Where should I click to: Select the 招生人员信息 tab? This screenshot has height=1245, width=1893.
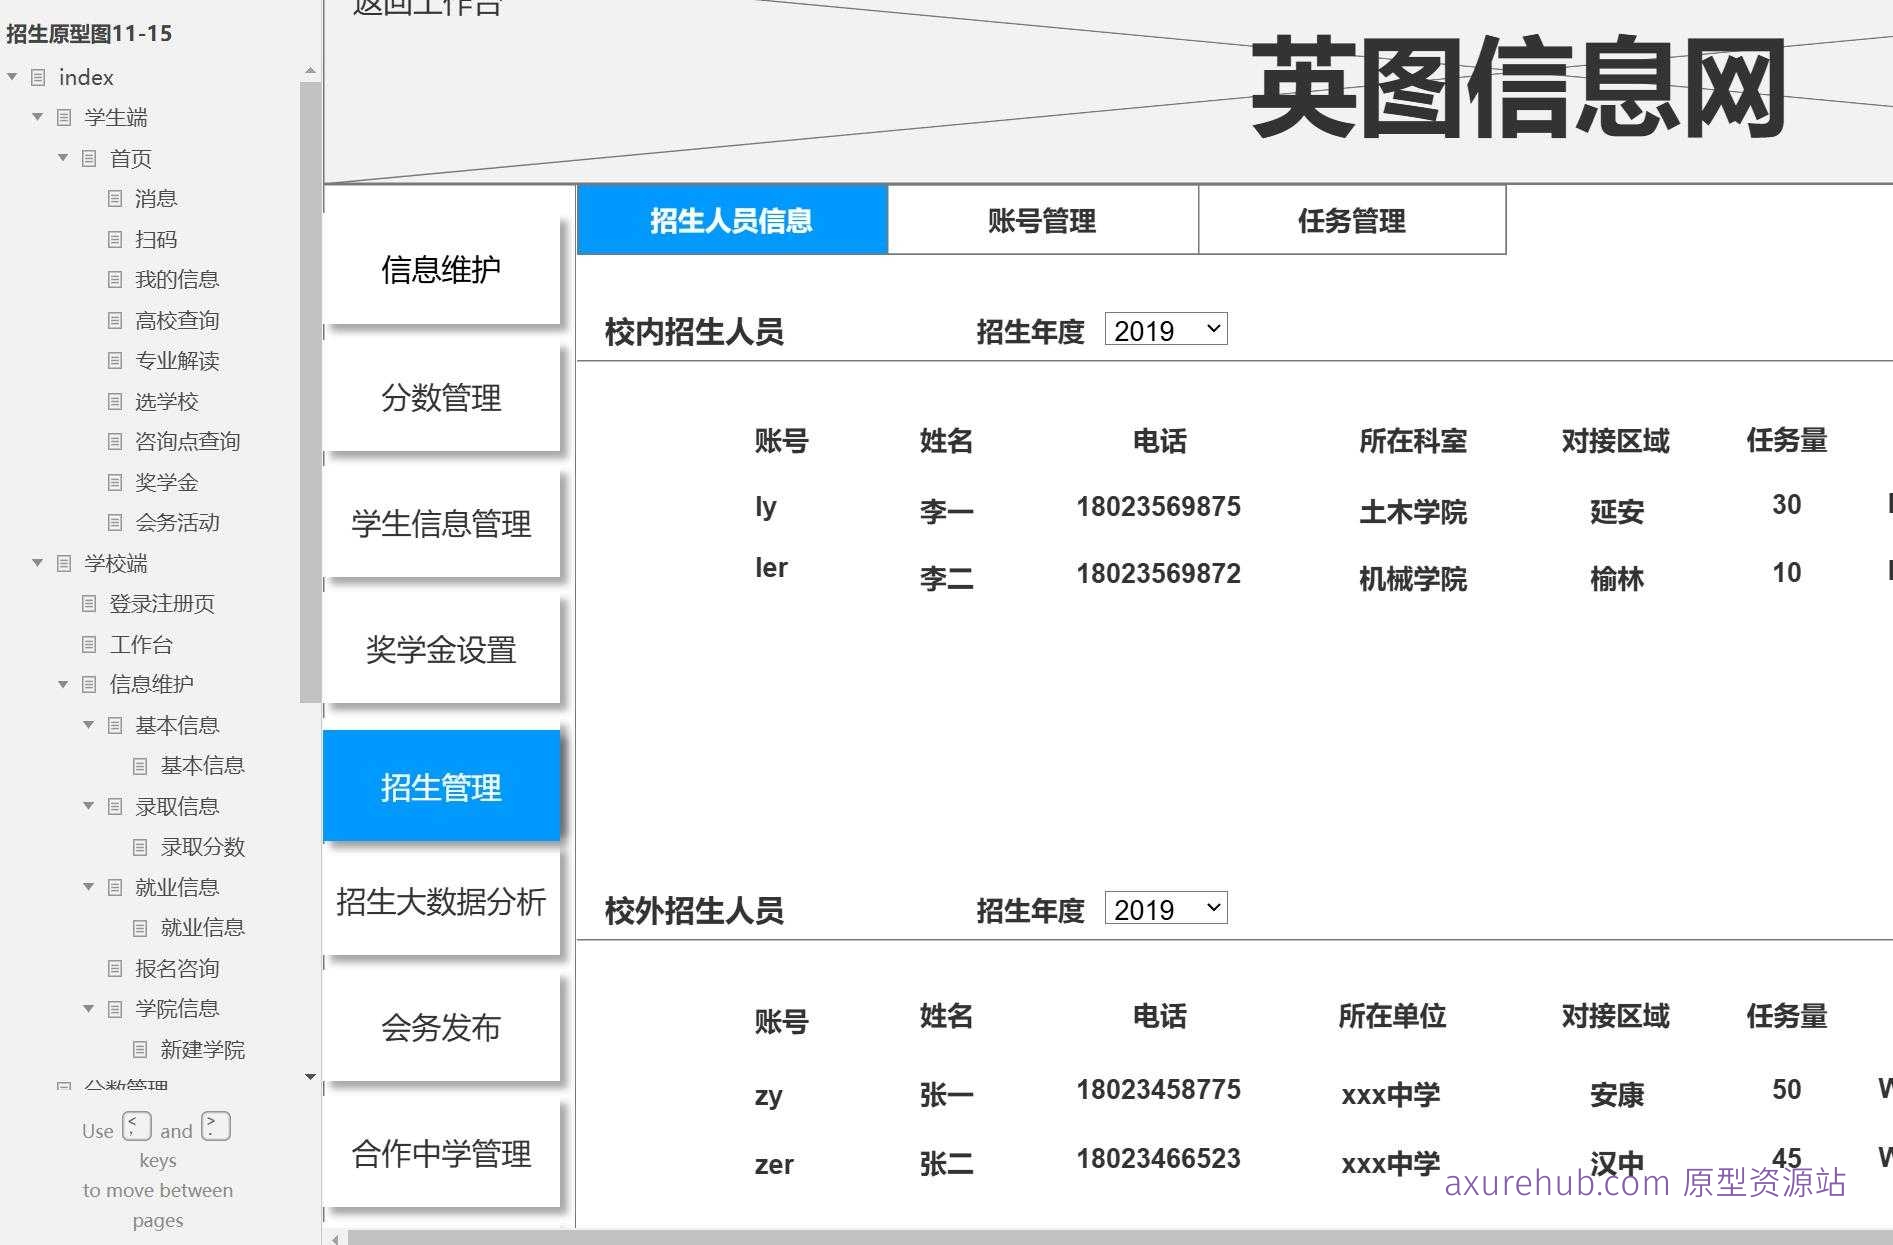[x=732, y=221]
